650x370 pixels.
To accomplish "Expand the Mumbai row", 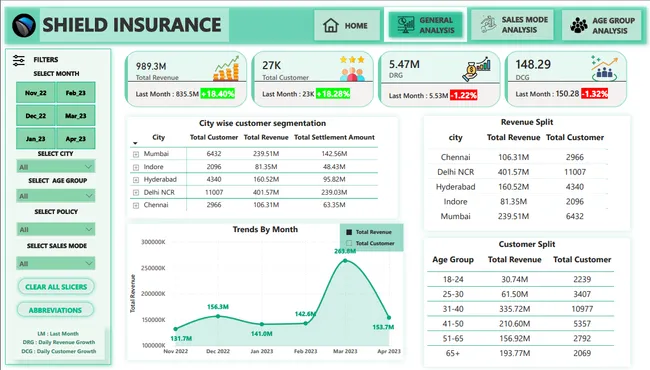I will [x=136, y=154].
